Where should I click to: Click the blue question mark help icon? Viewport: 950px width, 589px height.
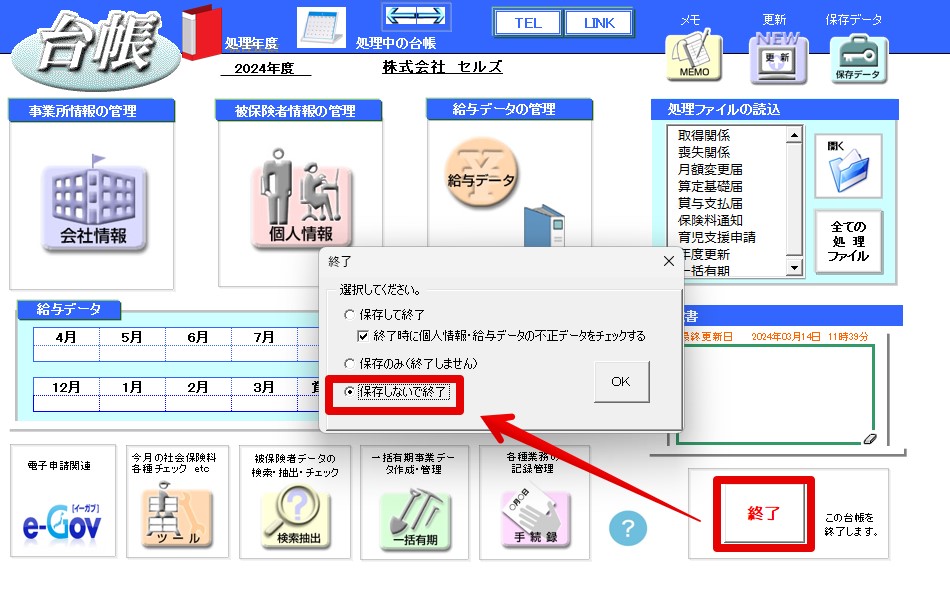click(628, 528)
